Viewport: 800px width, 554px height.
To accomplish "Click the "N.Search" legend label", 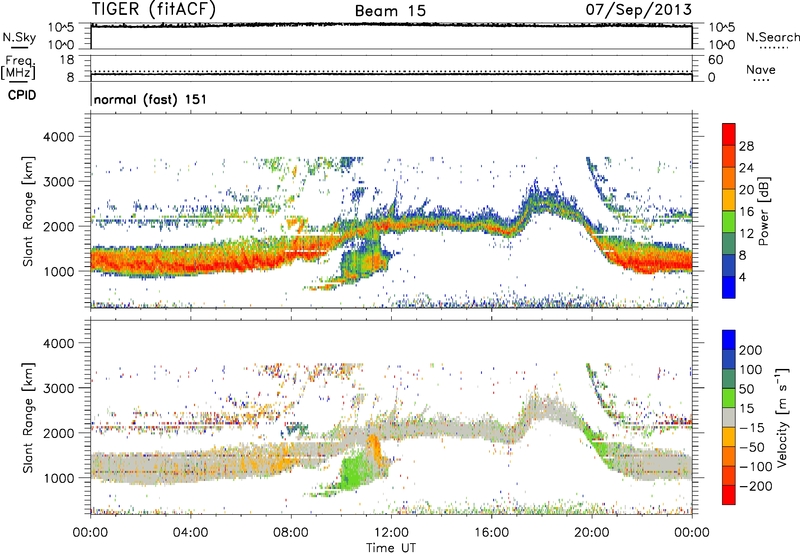I will pyautogui.click(x=772, y=37).
